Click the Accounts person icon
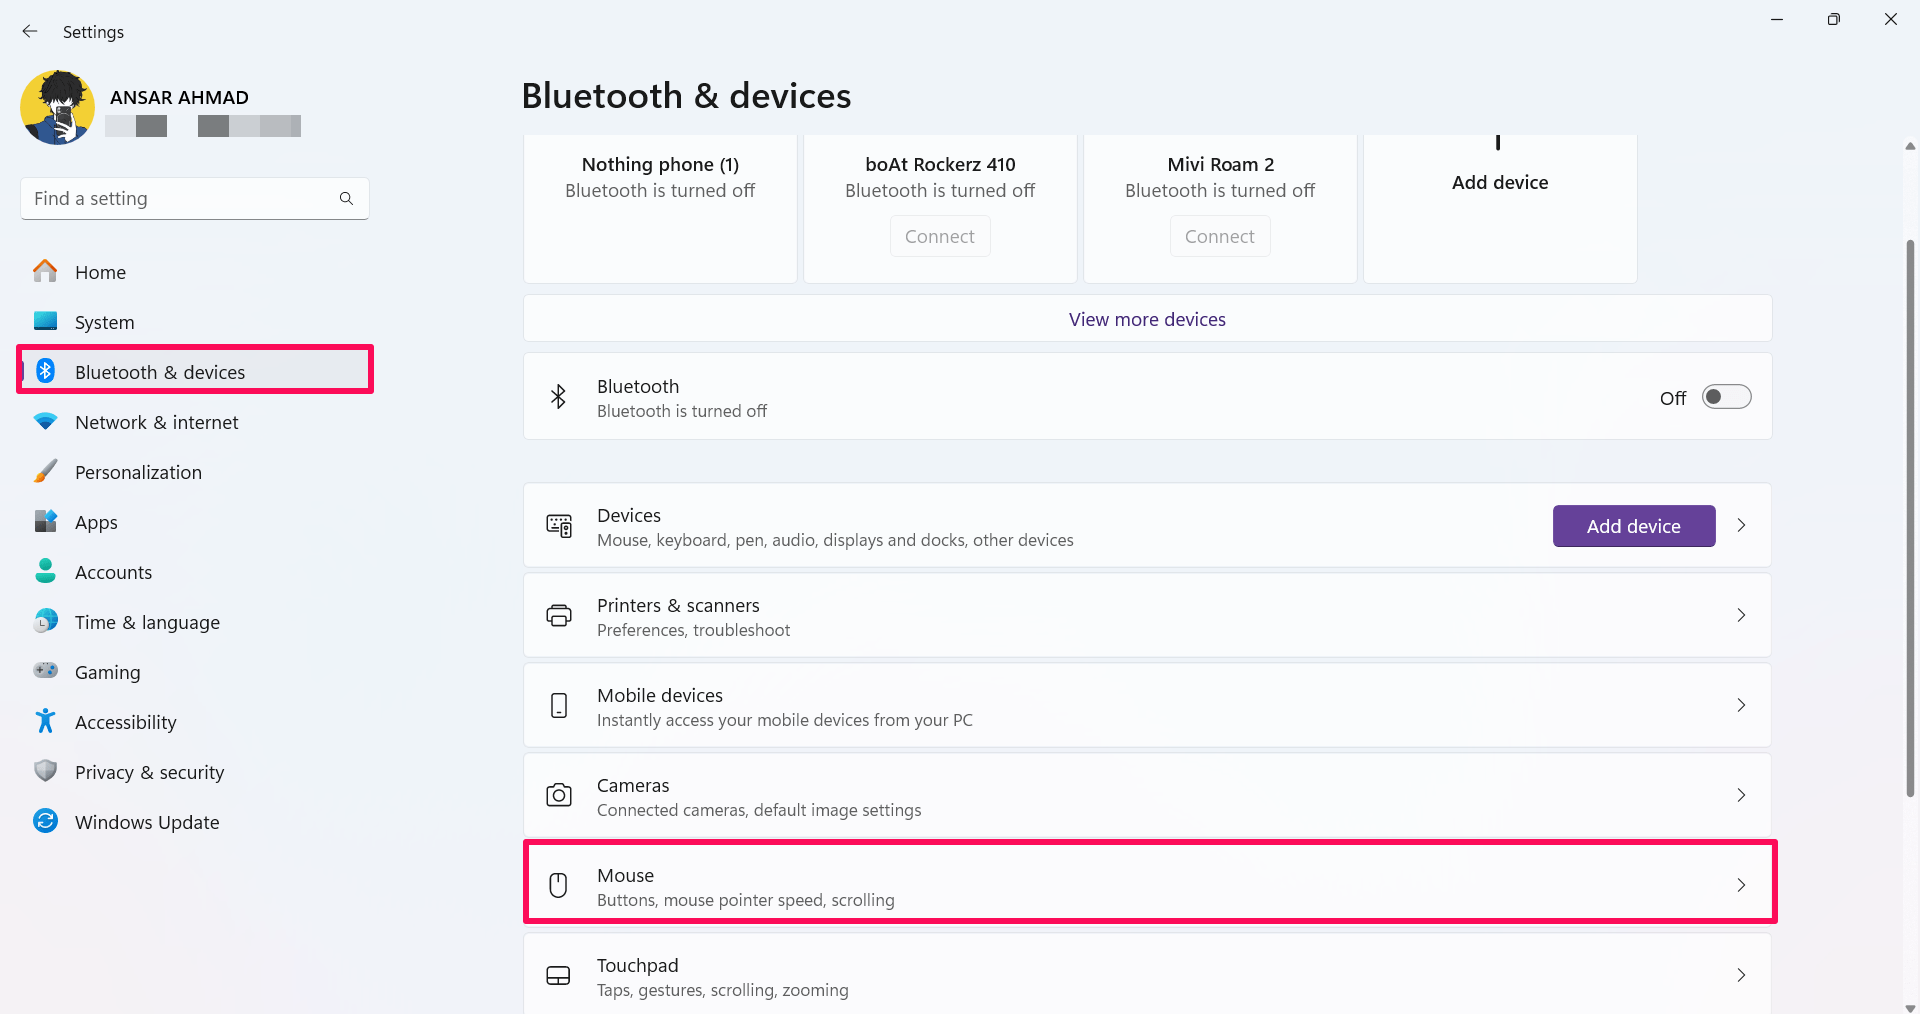 coord(45,571)
